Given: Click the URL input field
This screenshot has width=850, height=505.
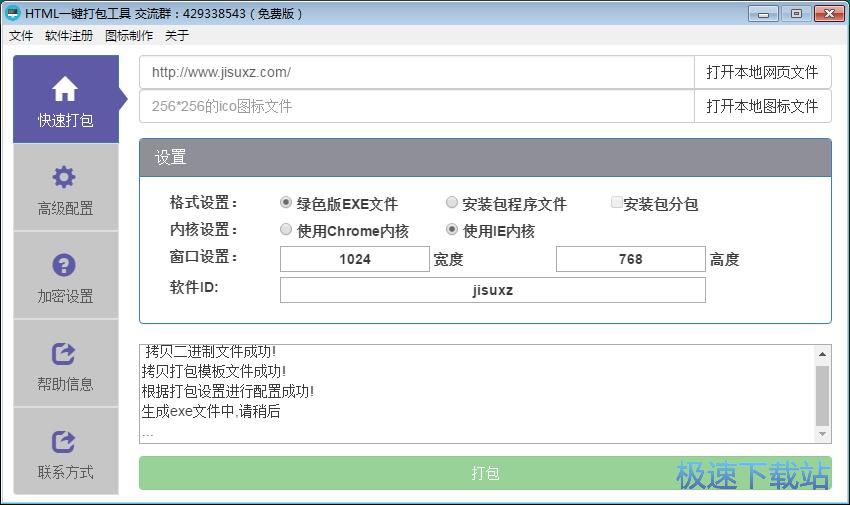Looking at the screenshot, I should point(417,72).
